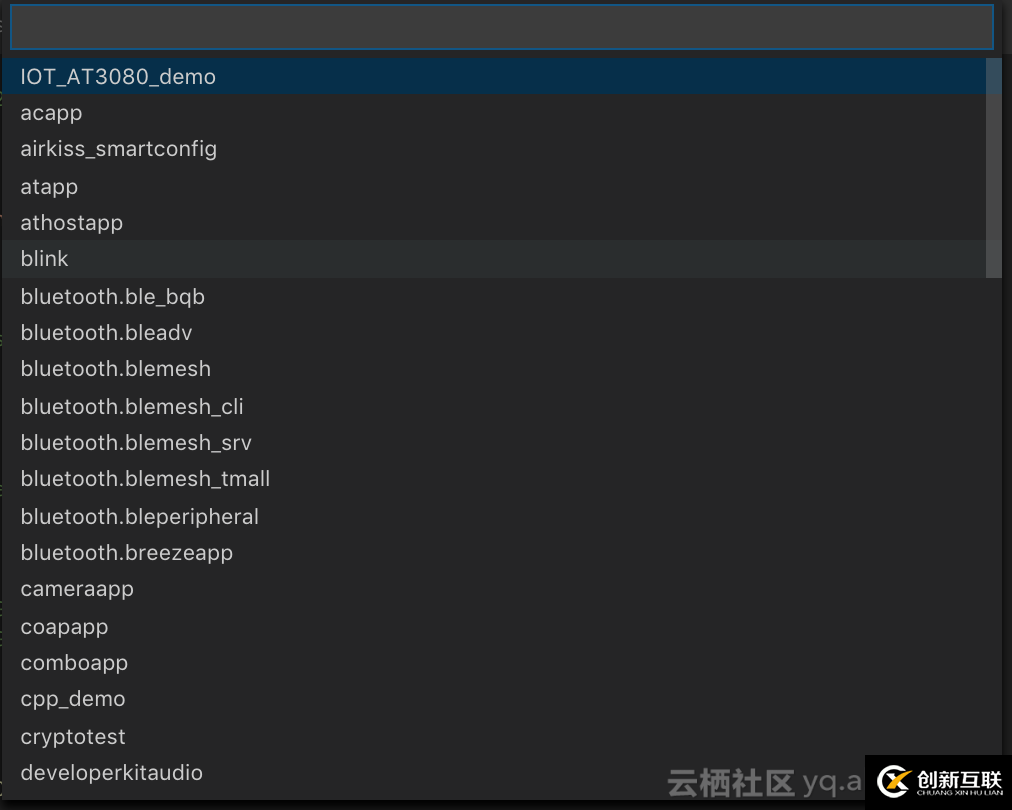Select the bluetooth.breezeapp entry

pos(126,552)
